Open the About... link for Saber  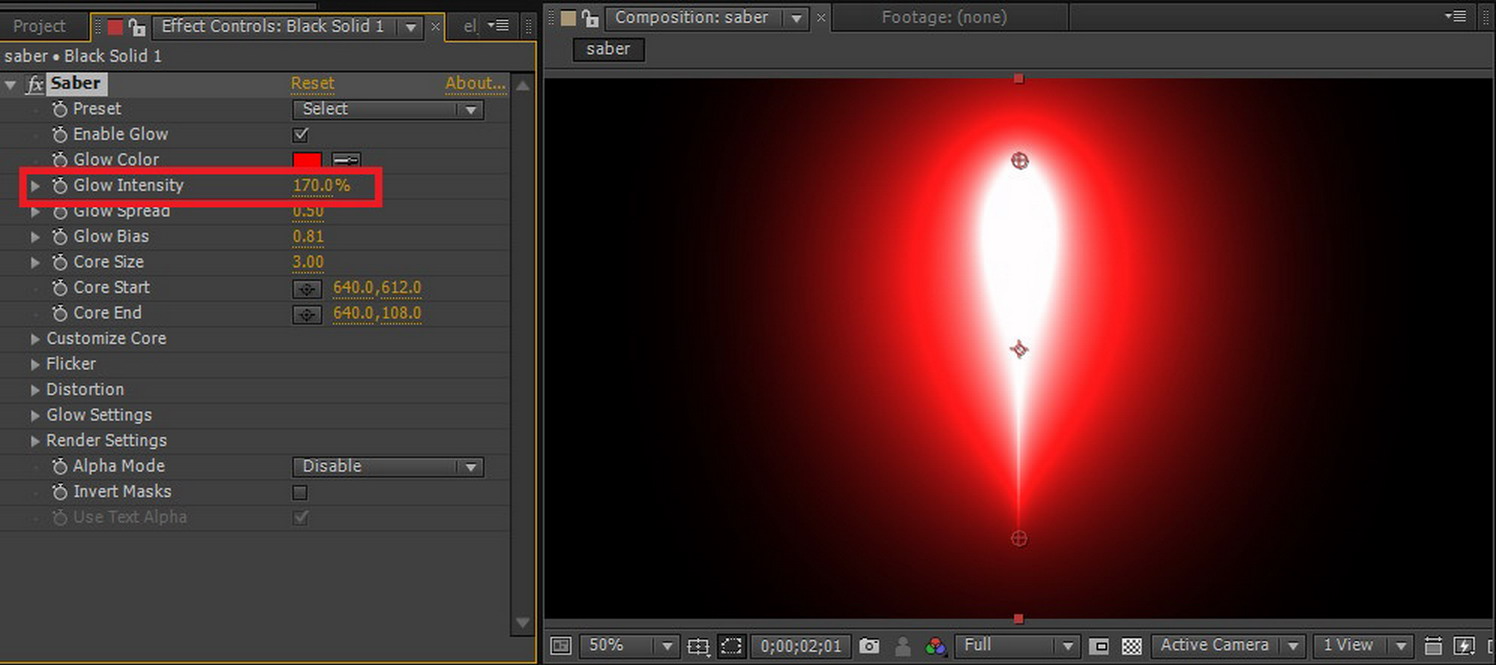point(476,84)
